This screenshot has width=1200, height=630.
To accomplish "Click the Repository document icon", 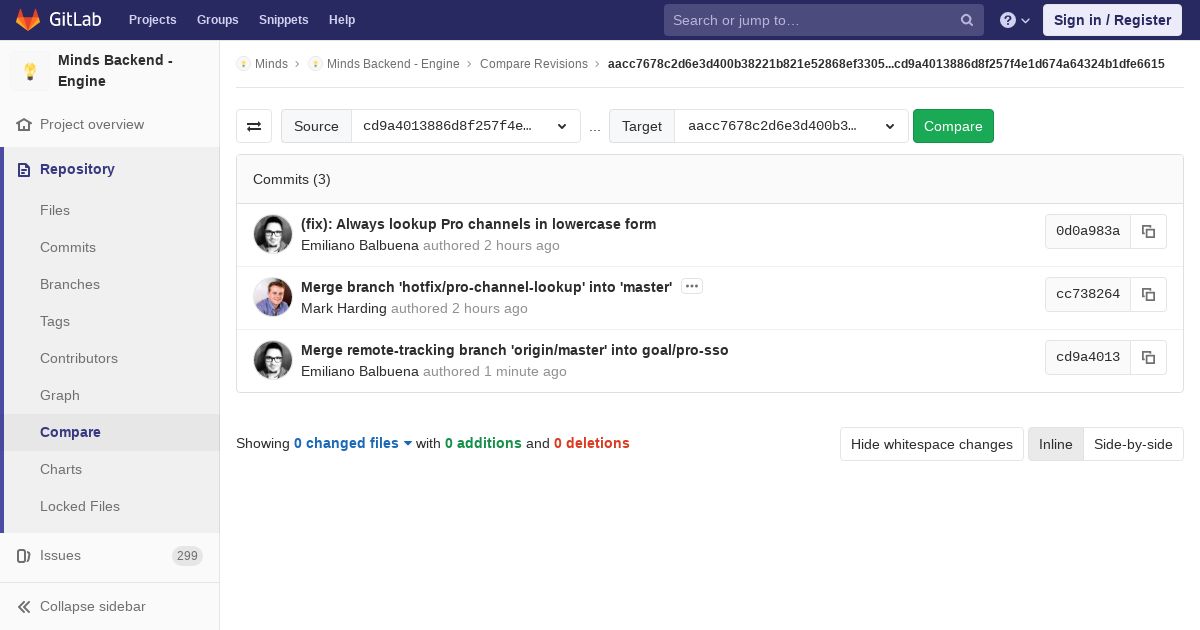I will pos(24,169).
